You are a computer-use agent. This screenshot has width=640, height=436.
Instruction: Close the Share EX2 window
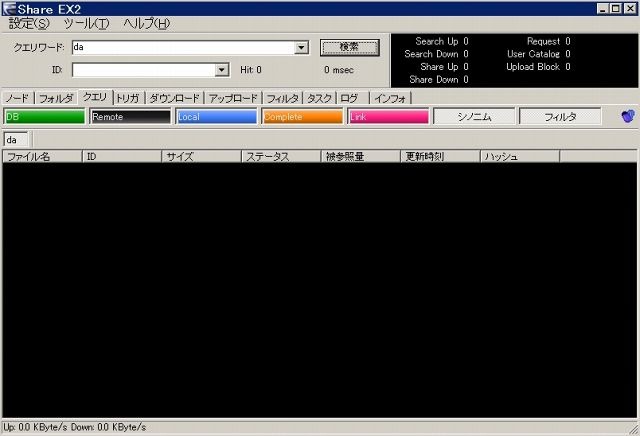point(630,9)
